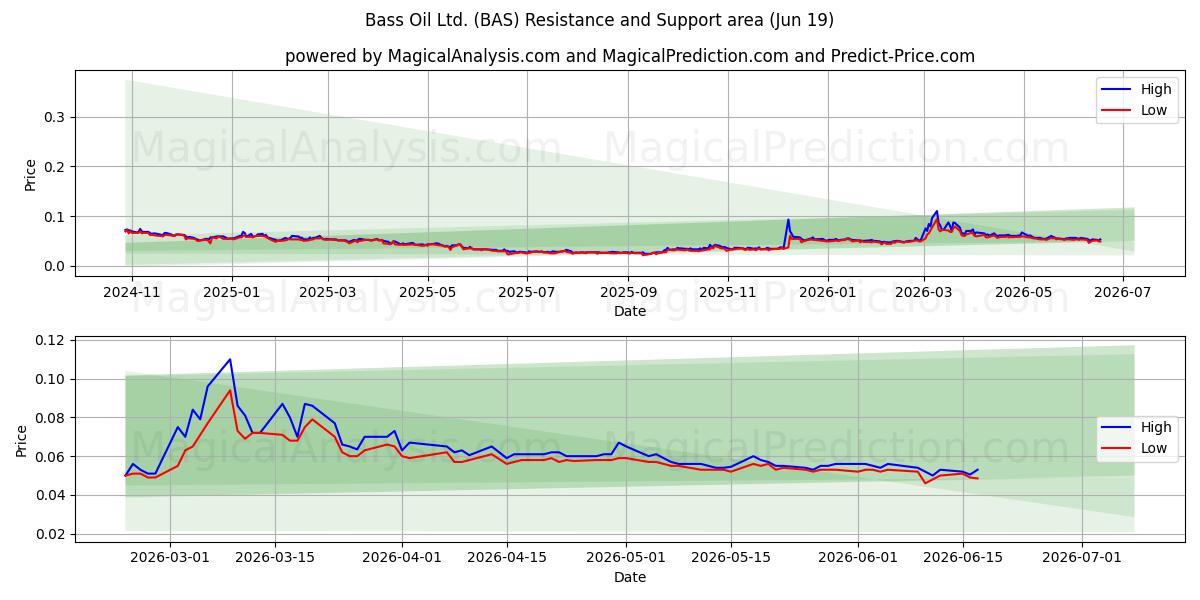The width and height of the screenshot is (1200, 600).
Task: Click the '2026-05-01' tick on the bottom chart
Action: click(626, 557)
